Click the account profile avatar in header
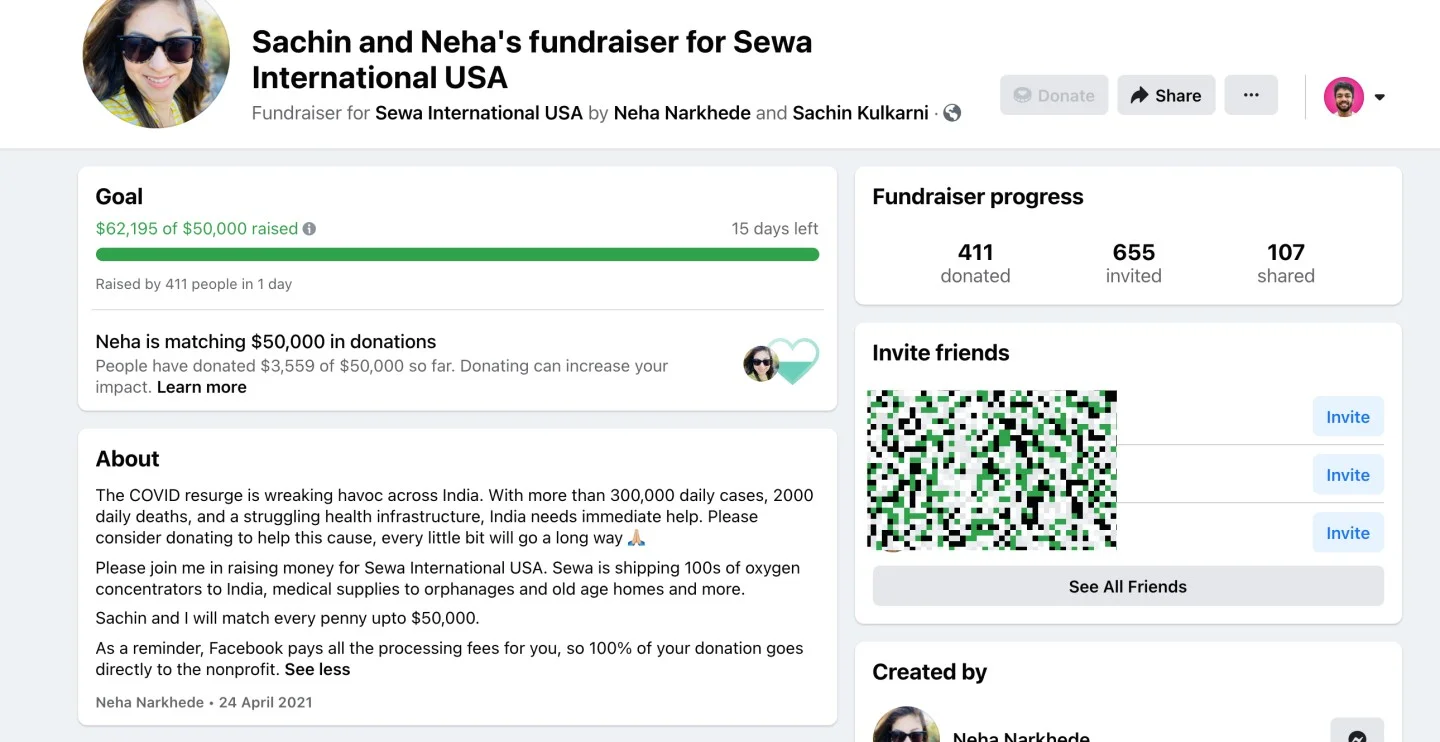 tap(1343, 97)
